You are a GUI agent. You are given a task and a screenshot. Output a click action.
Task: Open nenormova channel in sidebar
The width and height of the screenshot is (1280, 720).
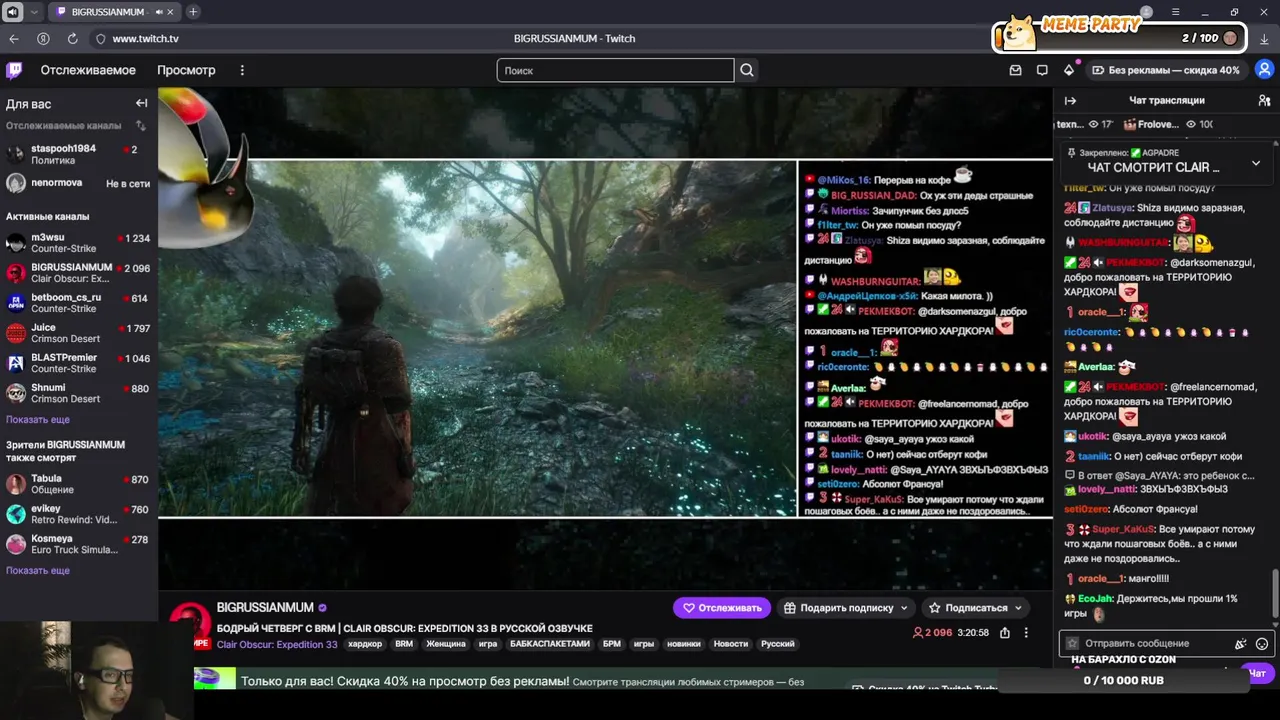coord(78,183)
